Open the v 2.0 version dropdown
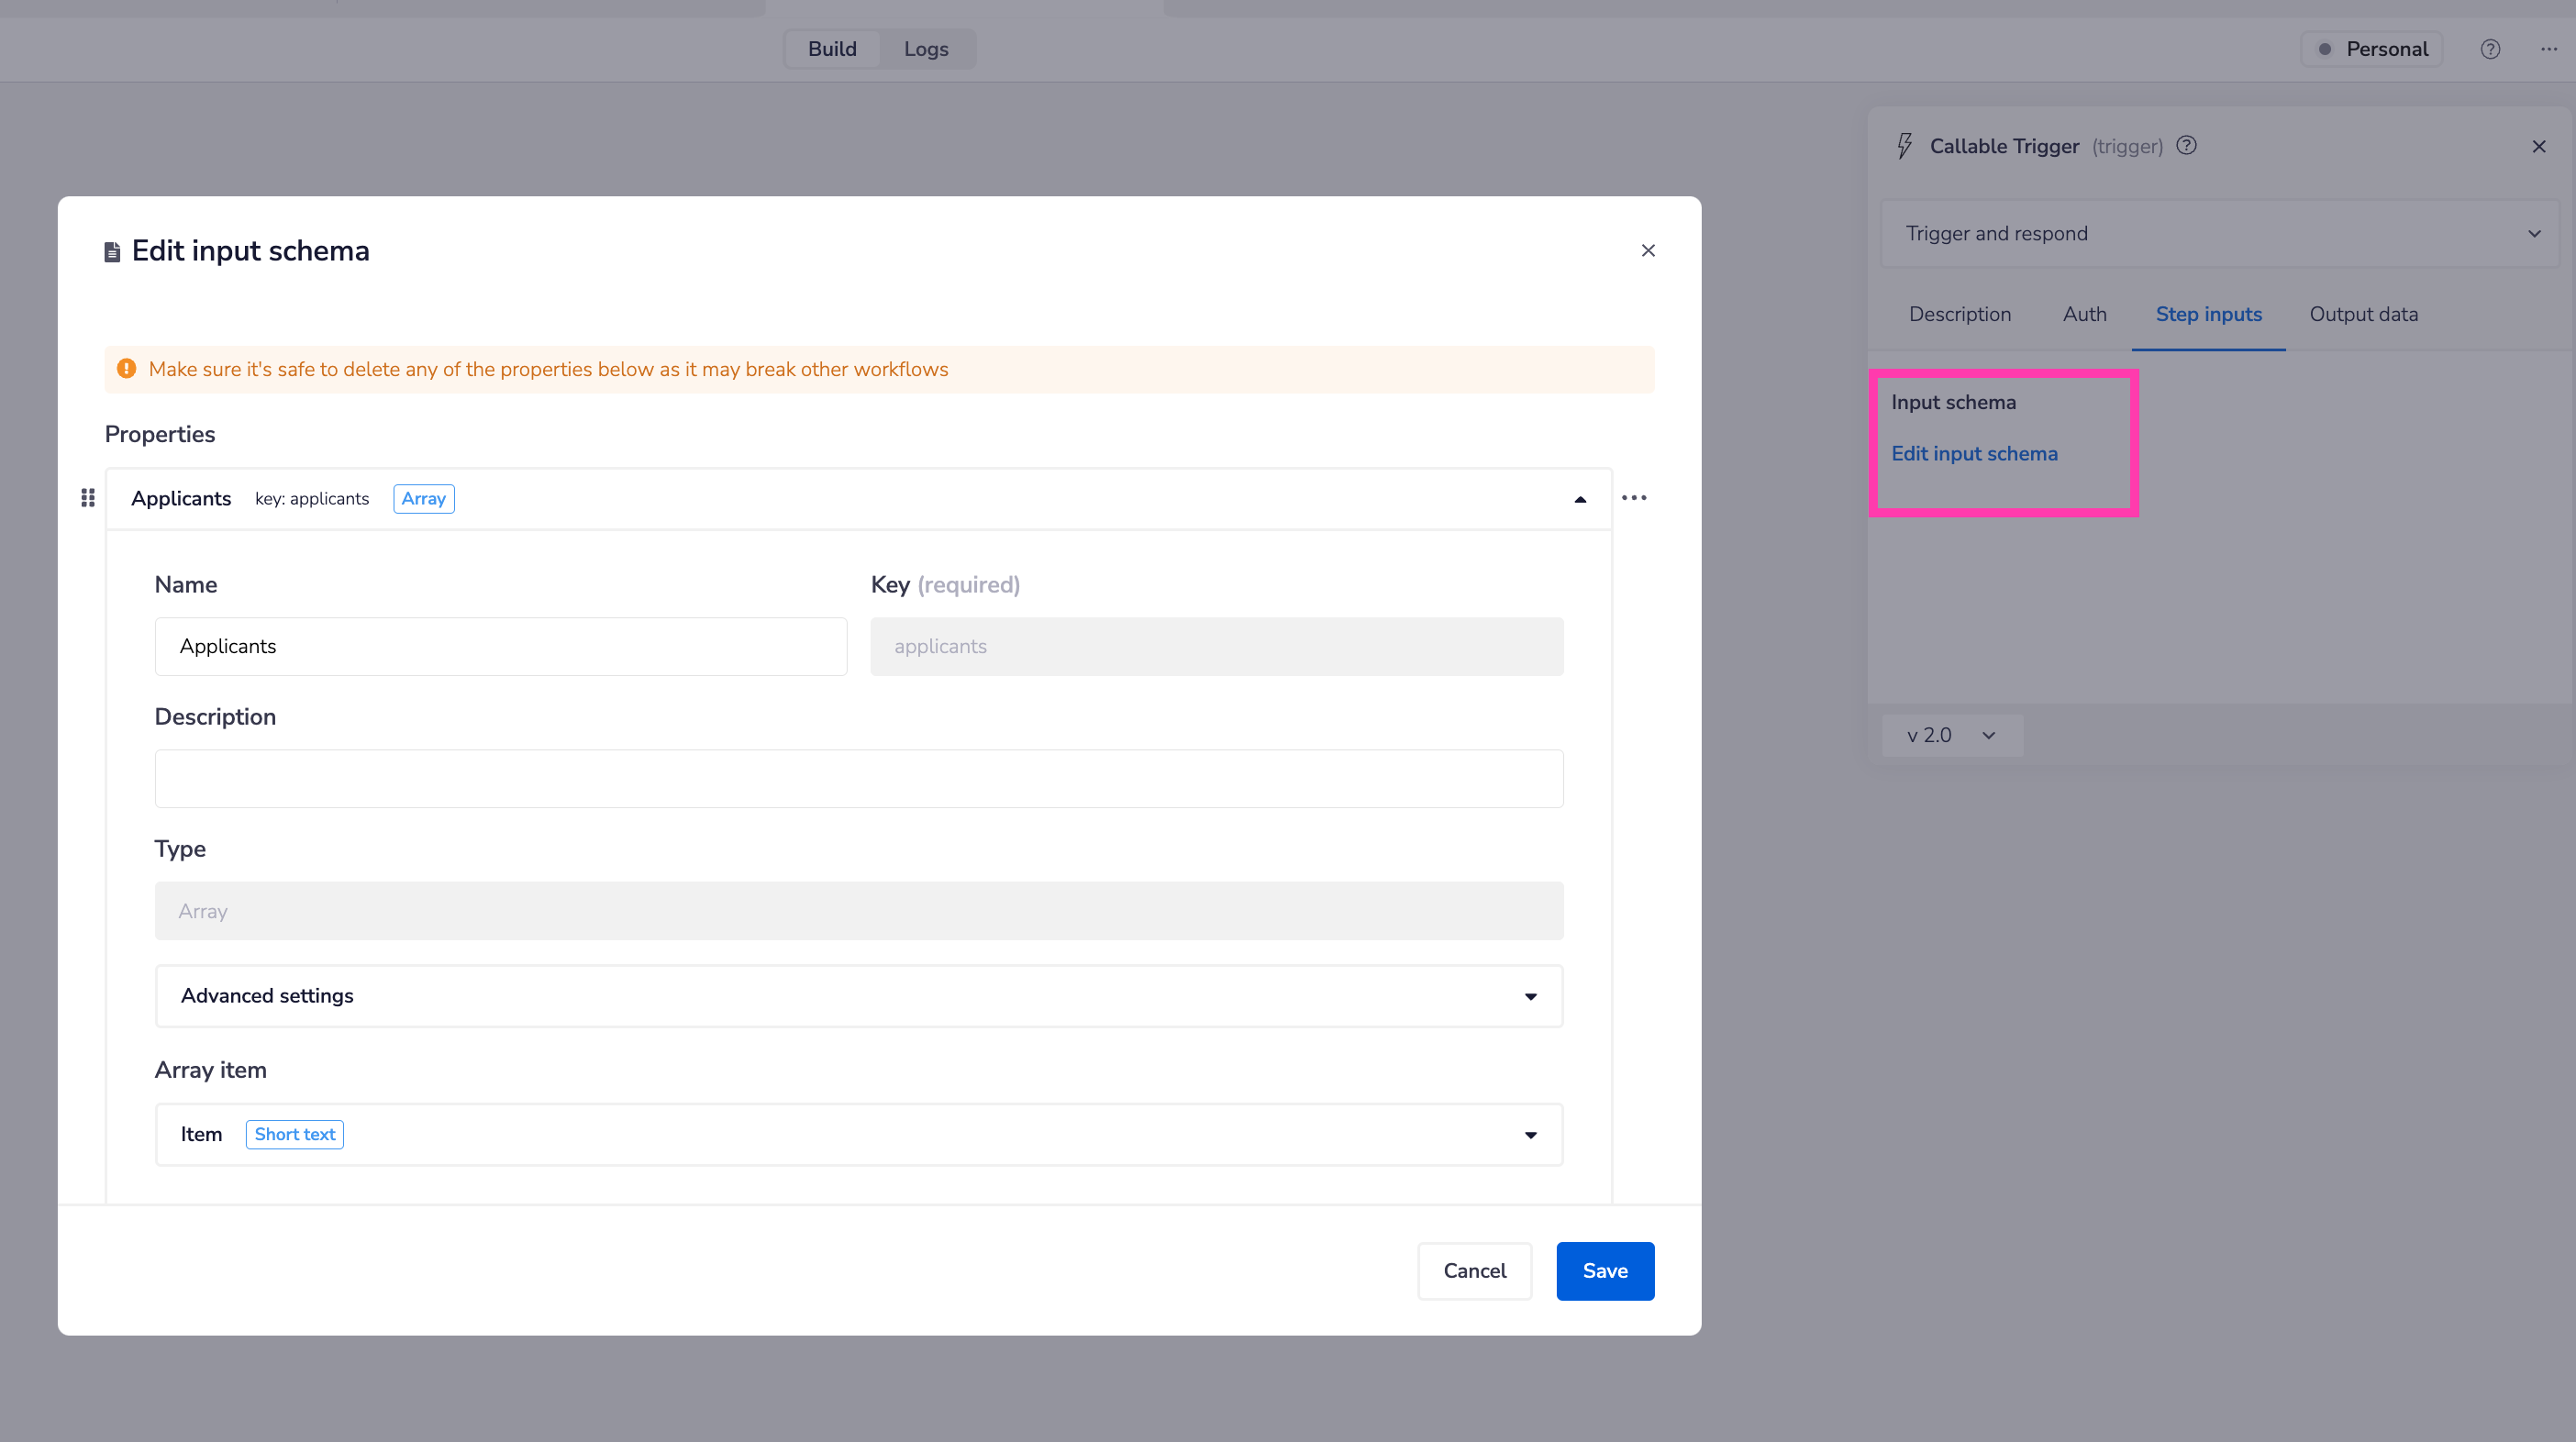The width and height of the screenshot is (2576, 1442). click(x=1951, y=735)
